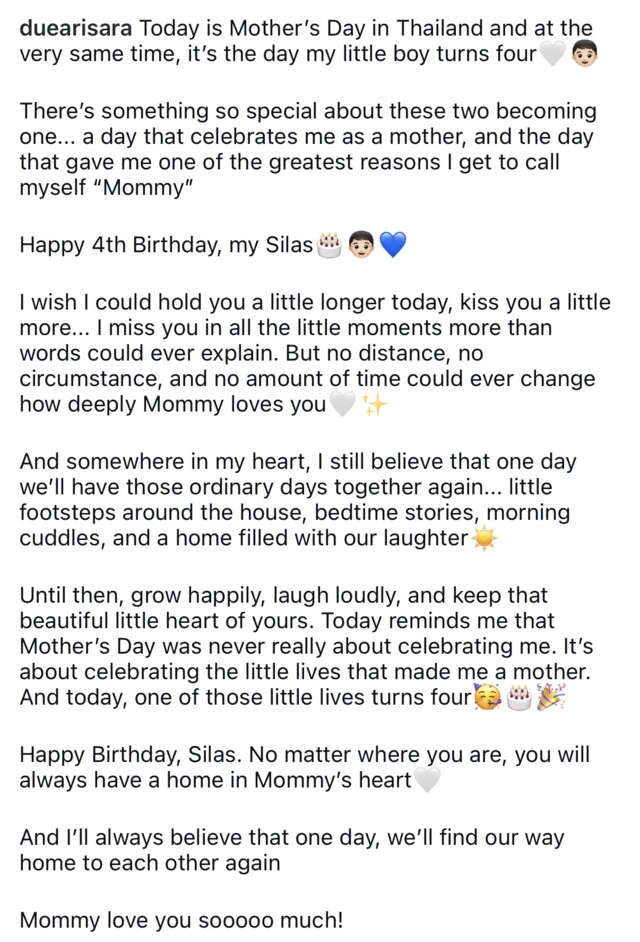Click the cake emoji beside the party popper

519,698
